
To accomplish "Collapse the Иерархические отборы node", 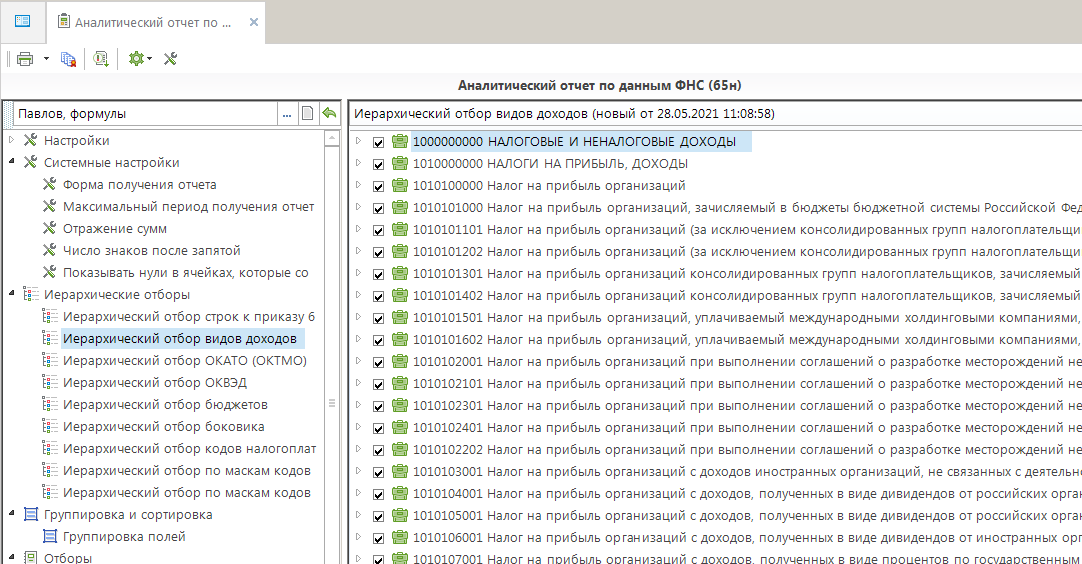I will [12, 294].
